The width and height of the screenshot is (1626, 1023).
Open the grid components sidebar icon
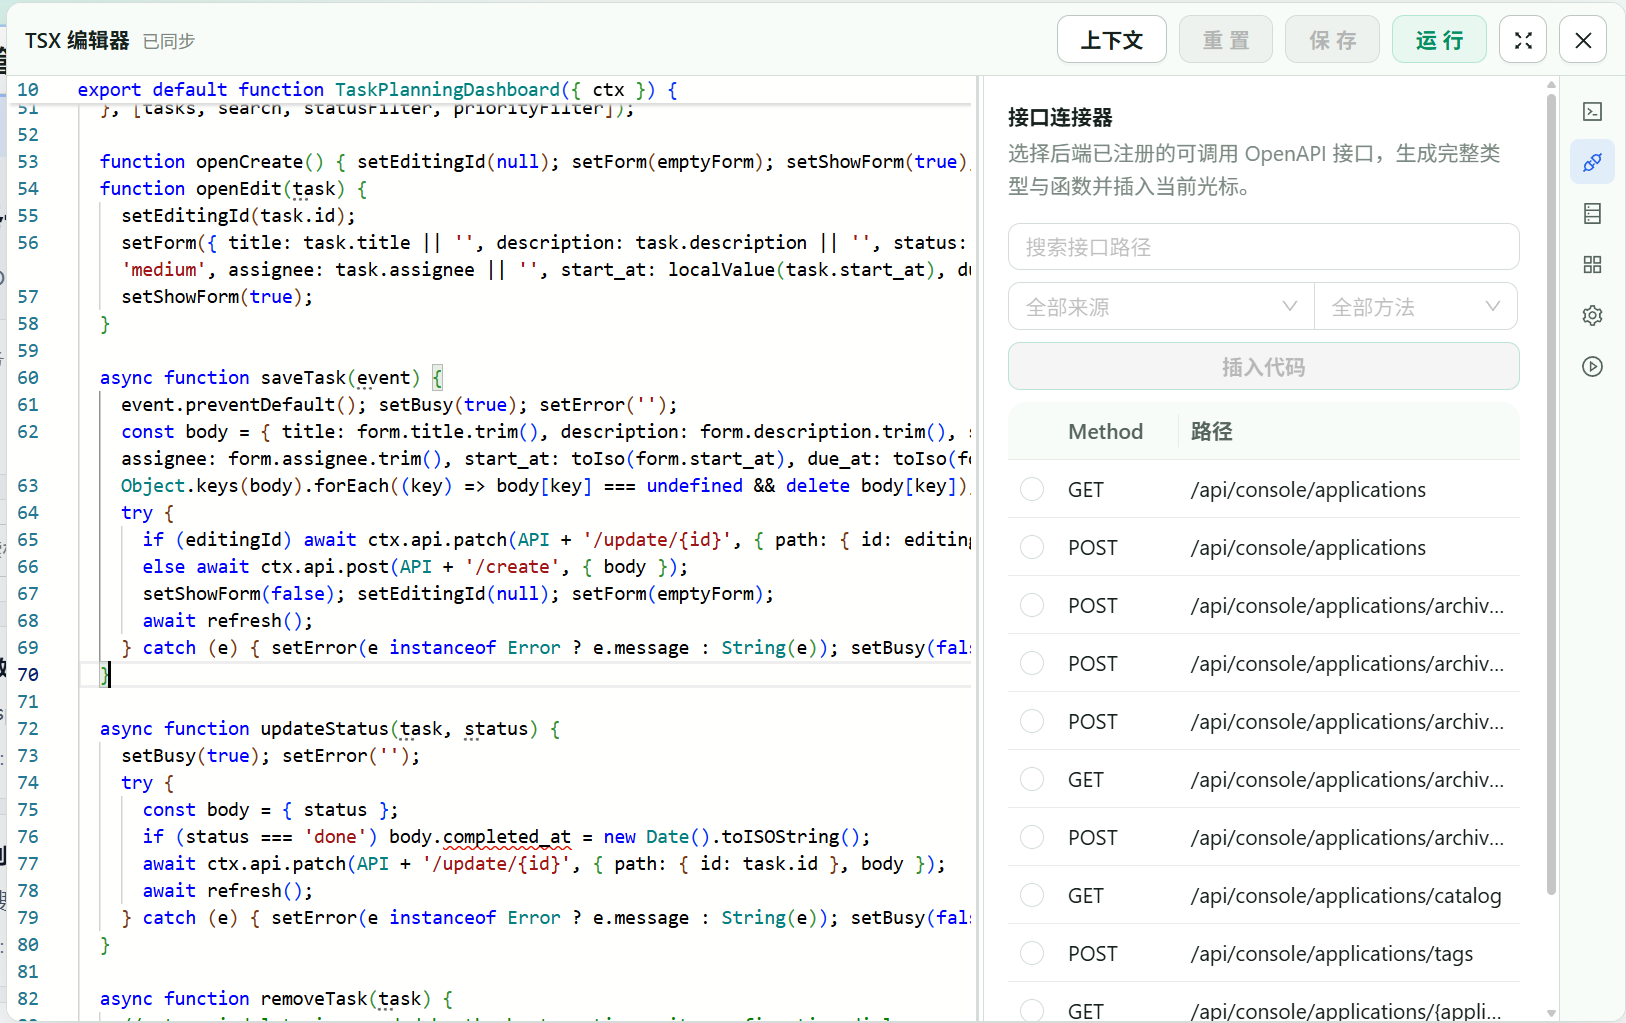pyautogui.click(x=1593, y=264)
